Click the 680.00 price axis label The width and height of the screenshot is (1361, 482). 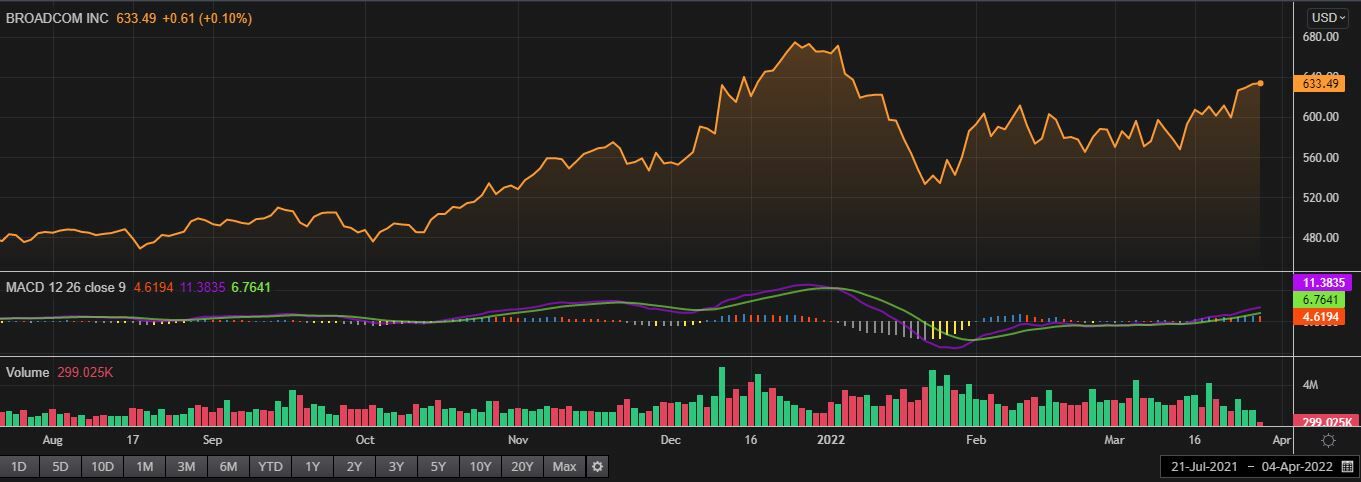pos(1321,37)
